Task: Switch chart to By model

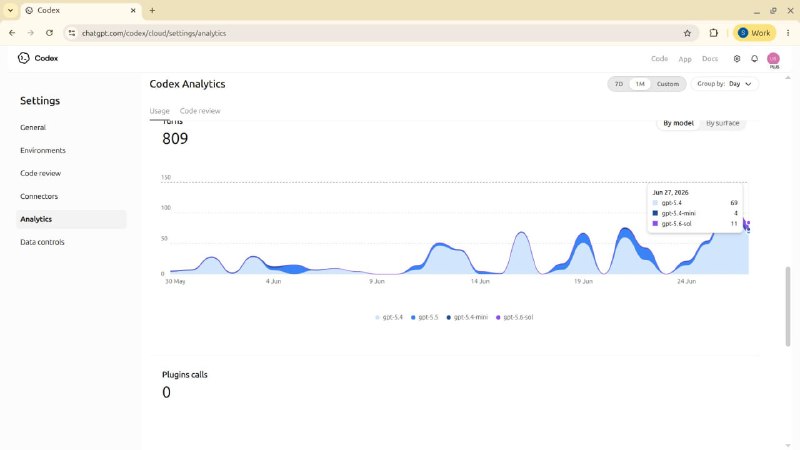Action: pyautogui.click(x=678, y=123)
